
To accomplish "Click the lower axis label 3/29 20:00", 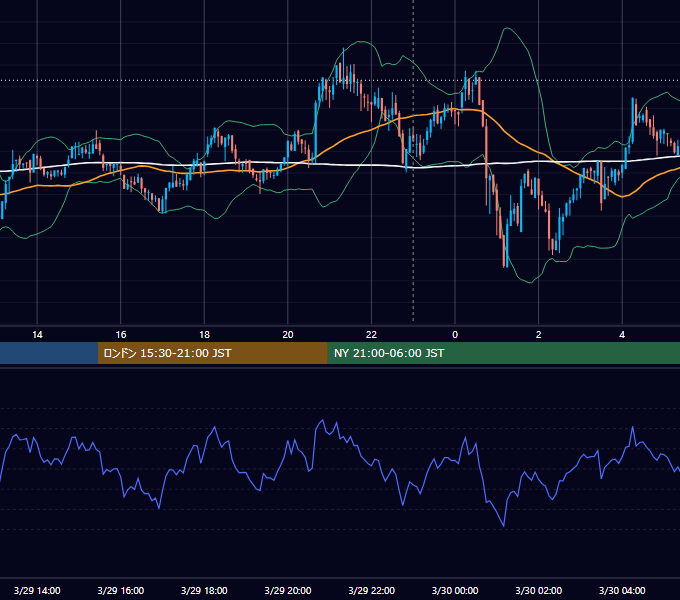I will pyautogui.click(x=288, y=590).
